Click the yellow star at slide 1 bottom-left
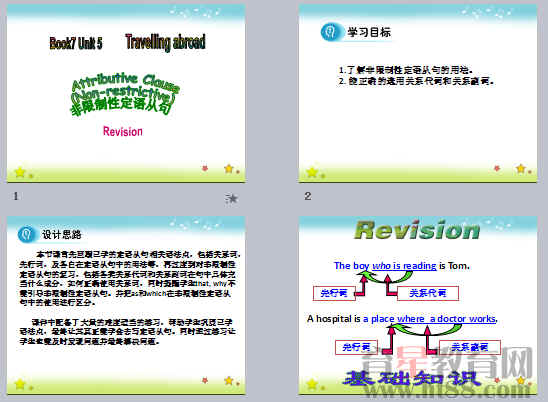Screen dimensions: 548x402 click(x=20, y=172)
